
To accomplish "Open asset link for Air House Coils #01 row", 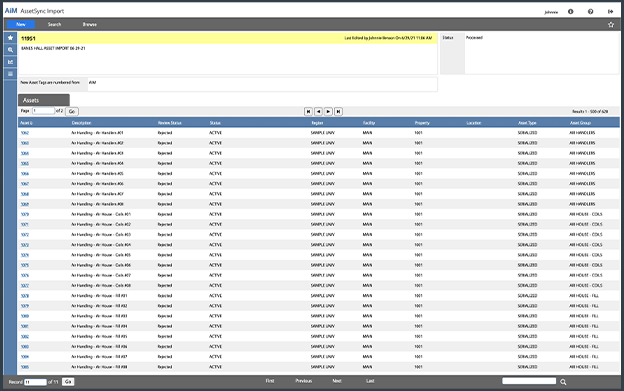I will coord(25,214).
